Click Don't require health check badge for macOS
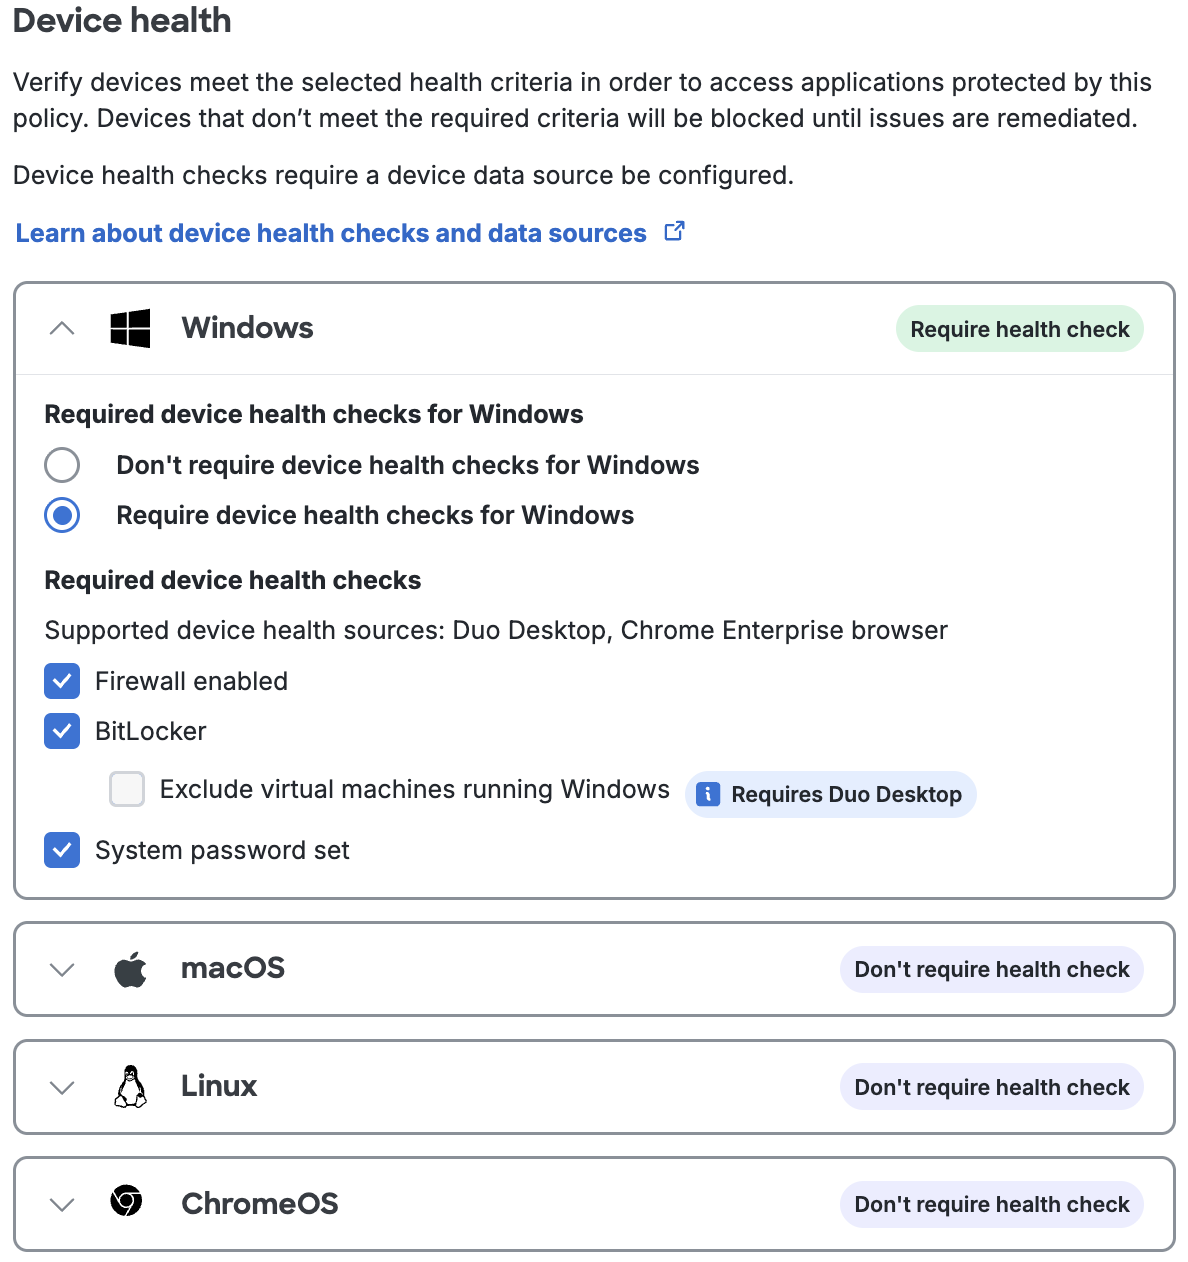The width and height of the screenshot is (1188, 1262). (x=991, y=969)
